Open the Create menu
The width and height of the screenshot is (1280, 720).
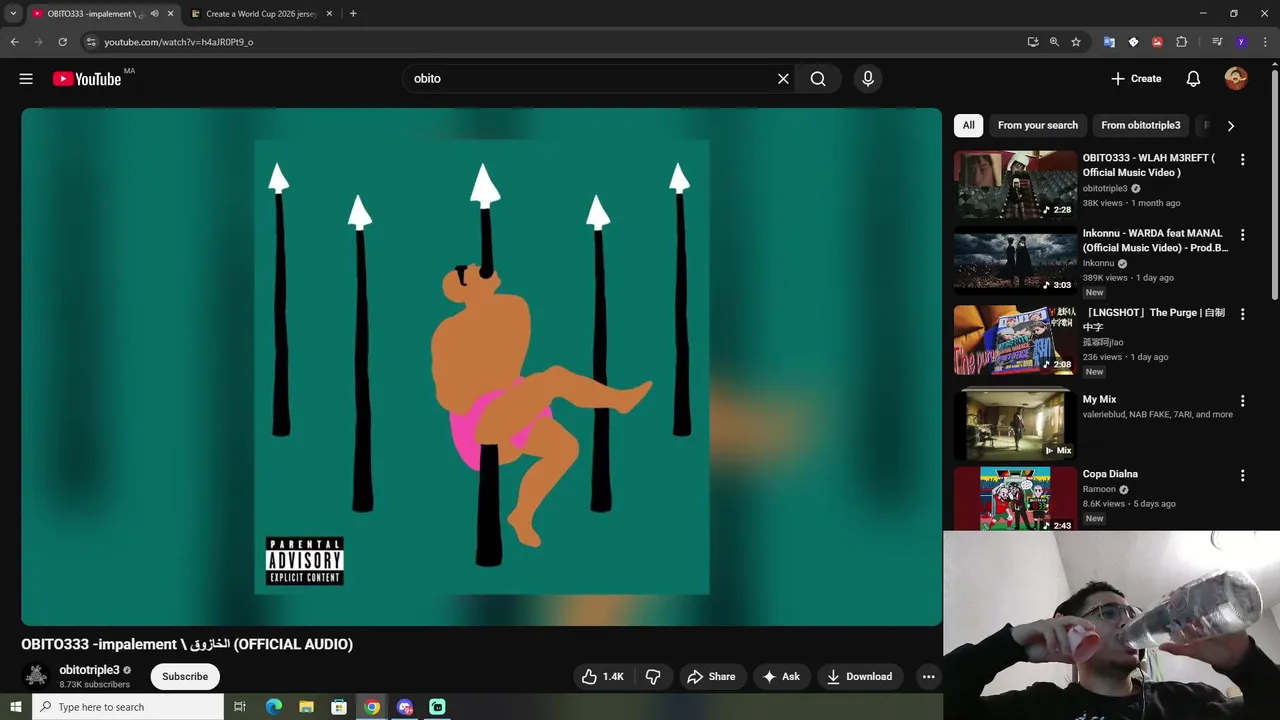click(1136, 79)
